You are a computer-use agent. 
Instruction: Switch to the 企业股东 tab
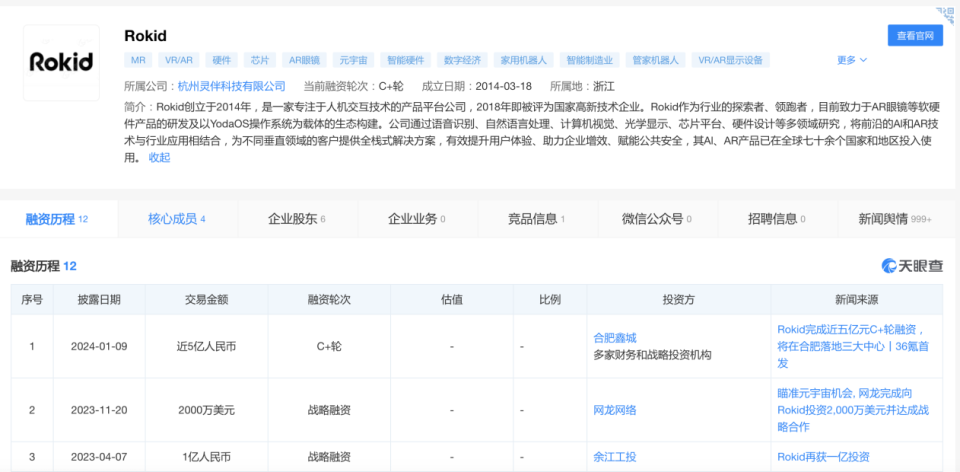(x=297, y=219)
